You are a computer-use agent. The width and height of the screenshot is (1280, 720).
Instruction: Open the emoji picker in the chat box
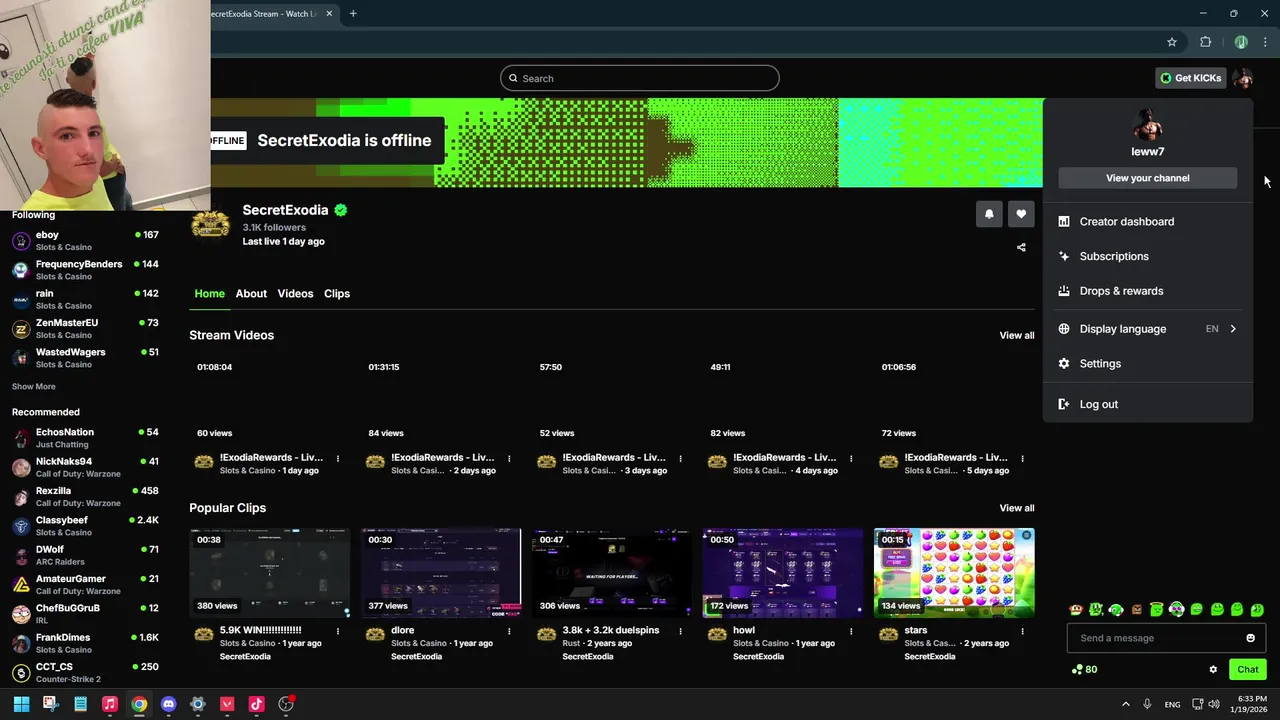(1250, 638)
